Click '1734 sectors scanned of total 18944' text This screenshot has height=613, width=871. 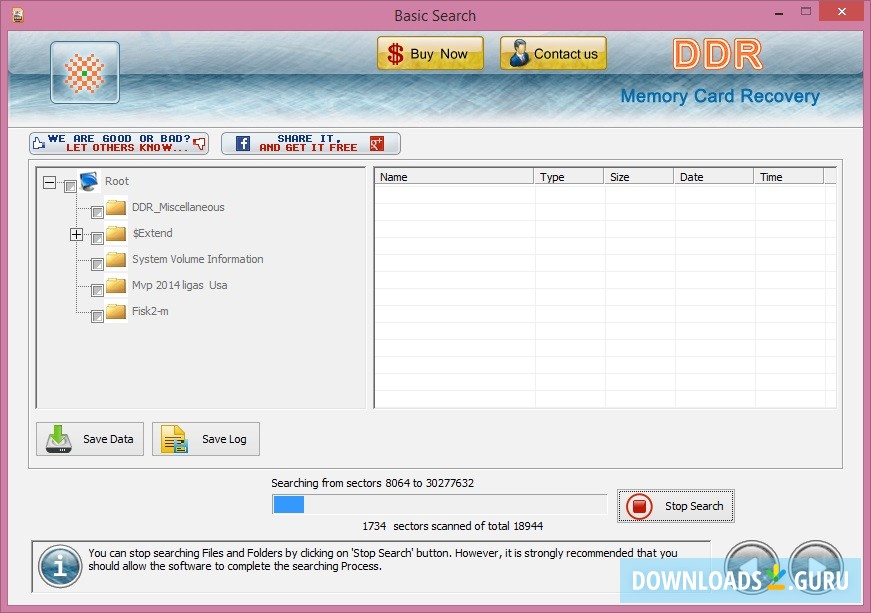pyautogui.click(x=453, y=526)
